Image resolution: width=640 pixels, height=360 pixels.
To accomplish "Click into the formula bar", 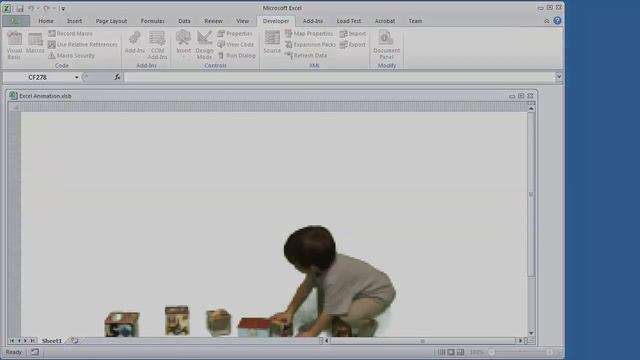I will [x=340, y=77].
